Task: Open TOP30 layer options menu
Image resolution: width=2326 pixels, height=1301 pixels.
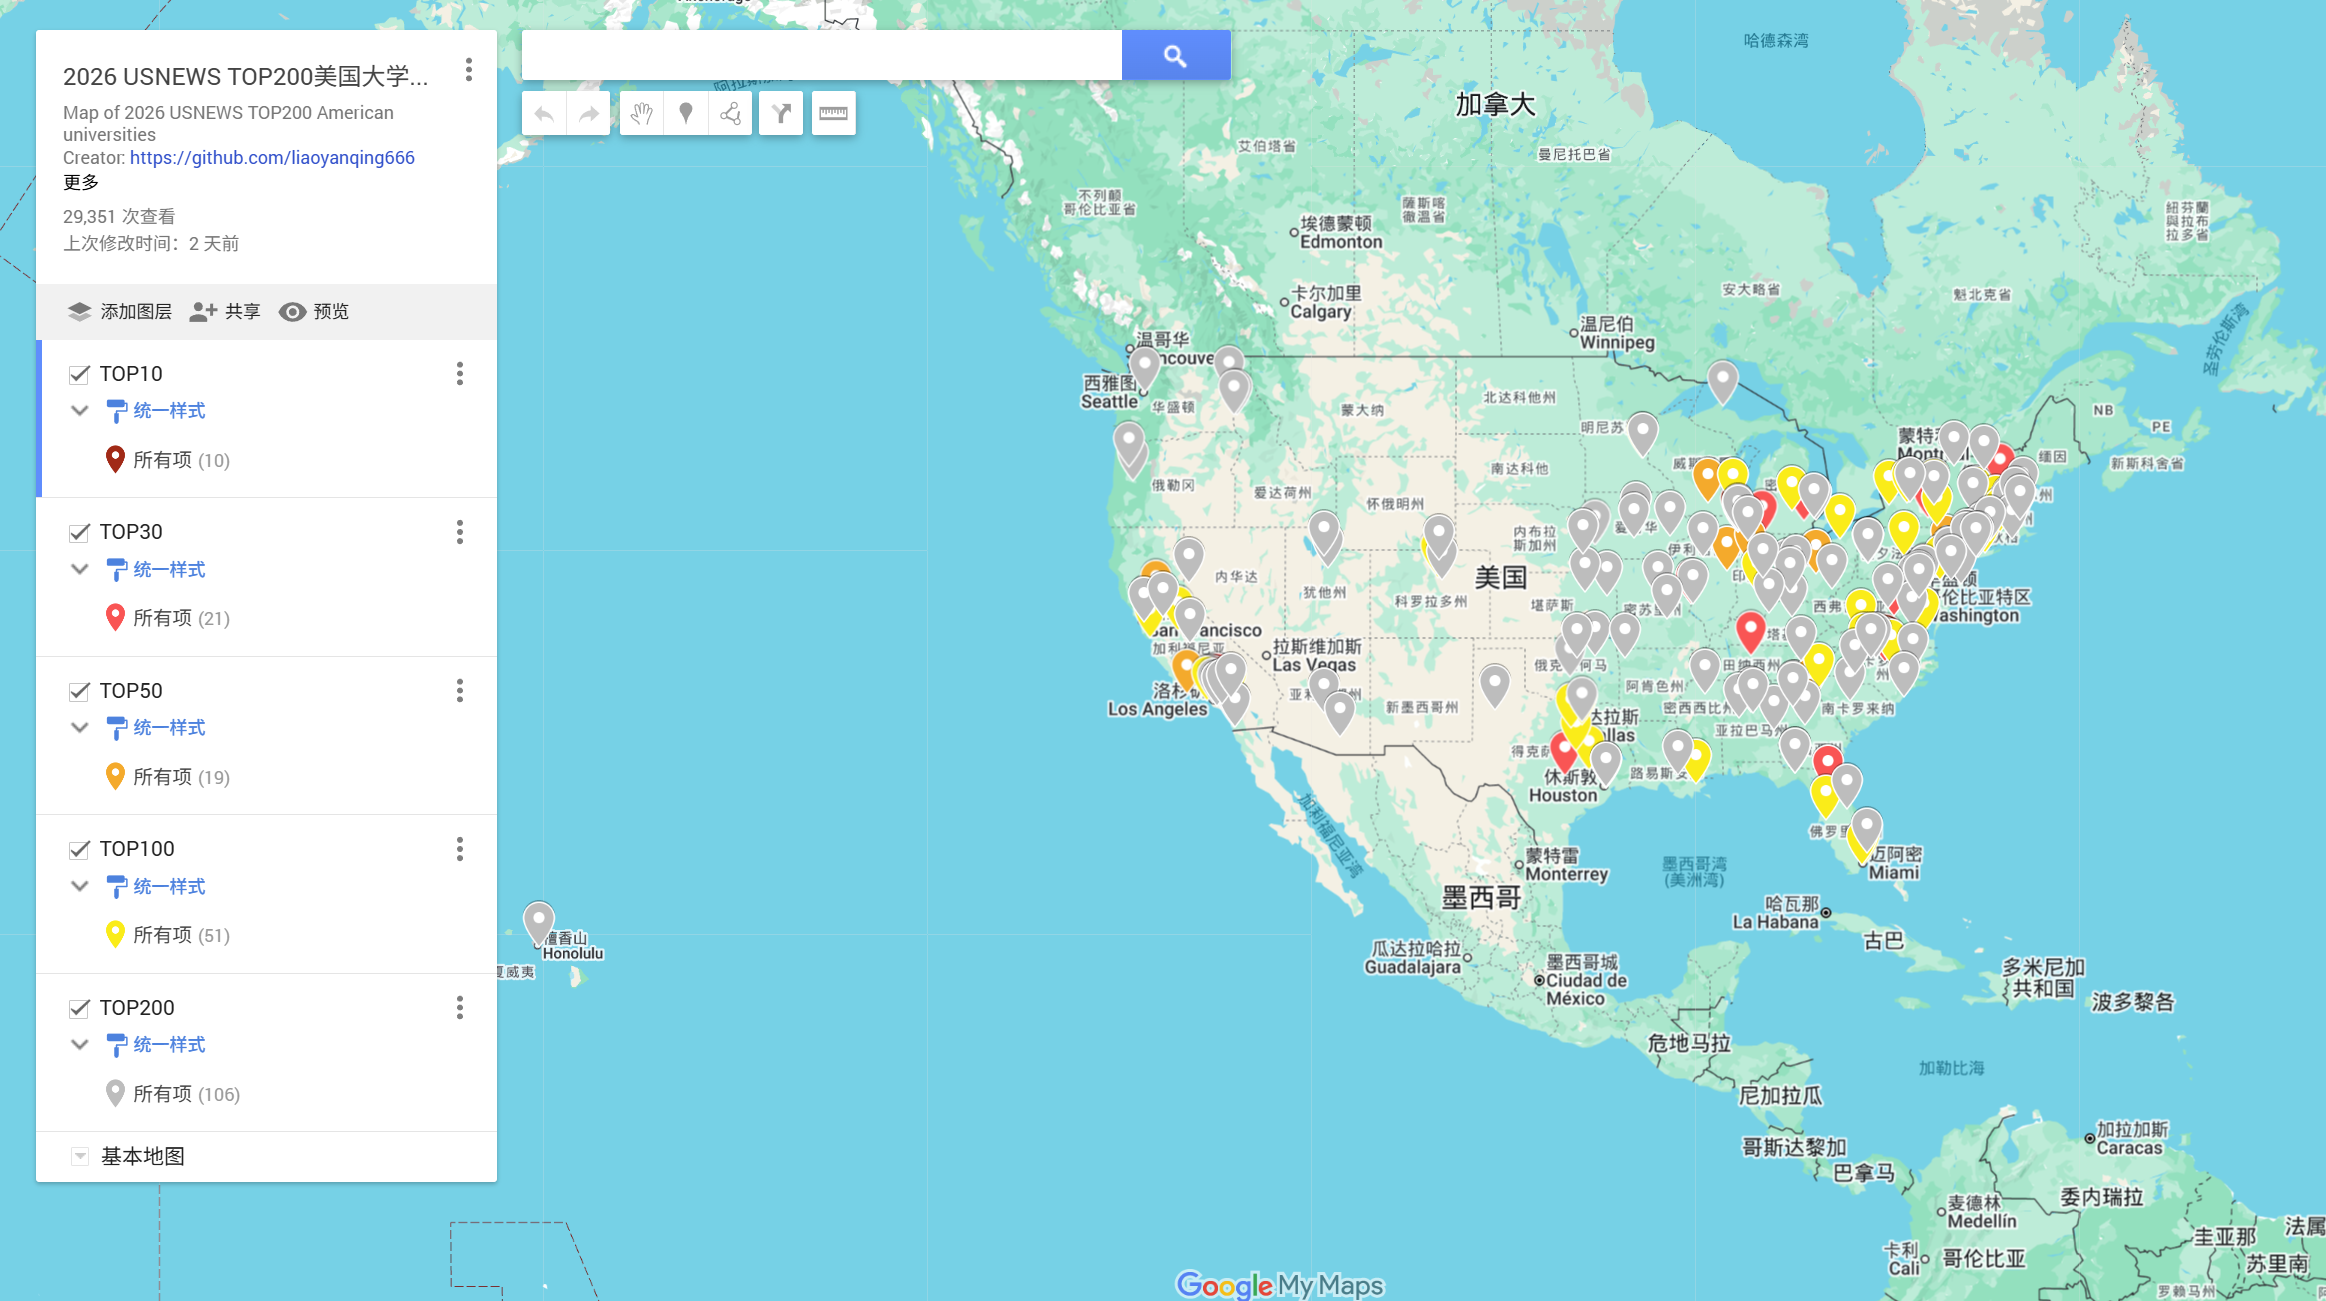Action: pyautogui.click(x=460, y=532)
